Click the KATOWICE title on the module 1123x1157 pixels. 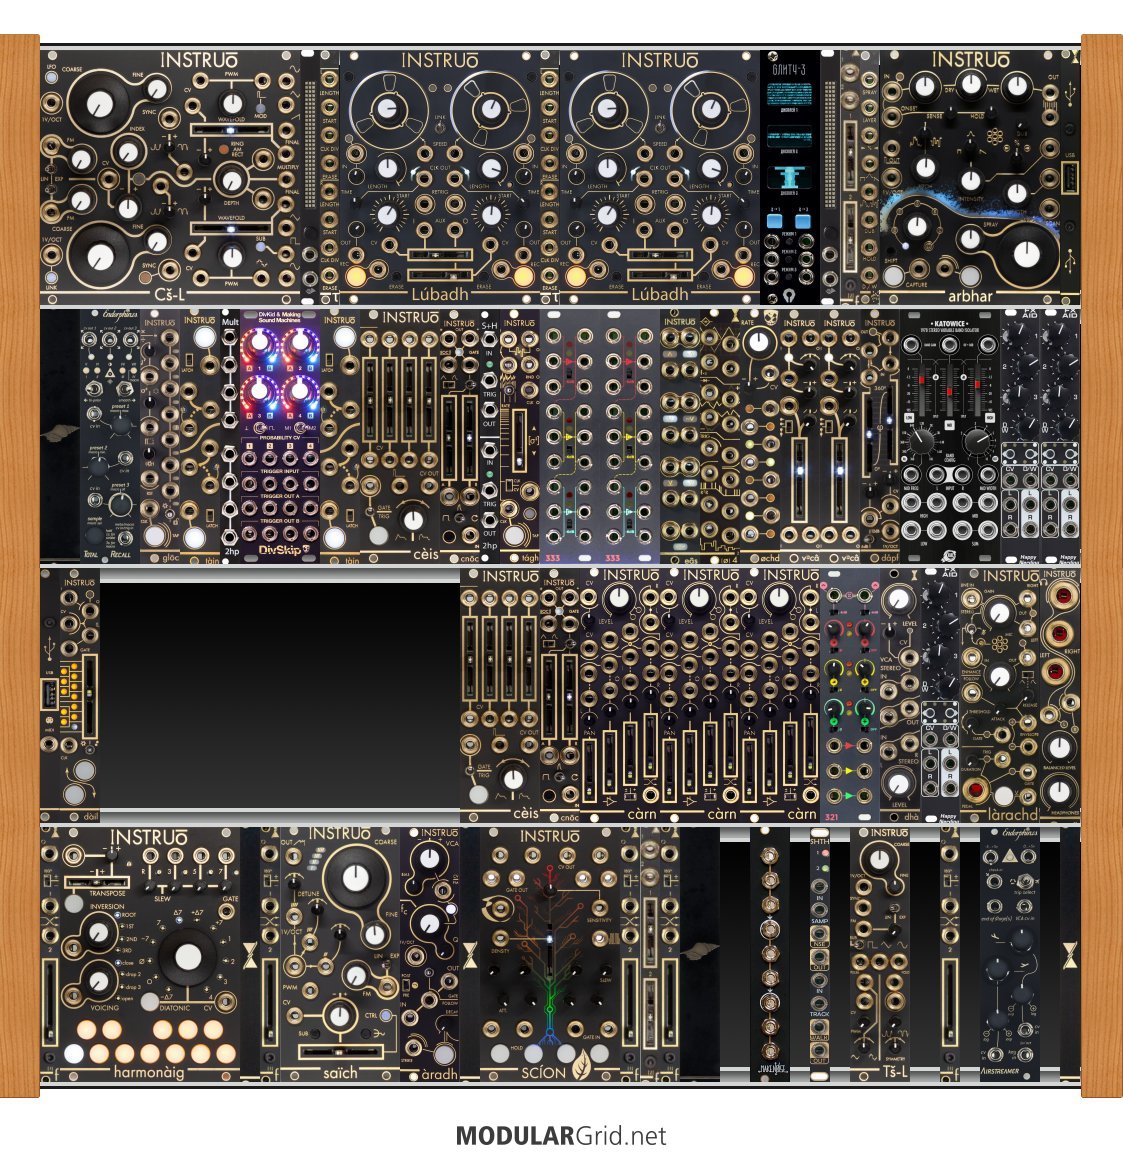(949, 324)
